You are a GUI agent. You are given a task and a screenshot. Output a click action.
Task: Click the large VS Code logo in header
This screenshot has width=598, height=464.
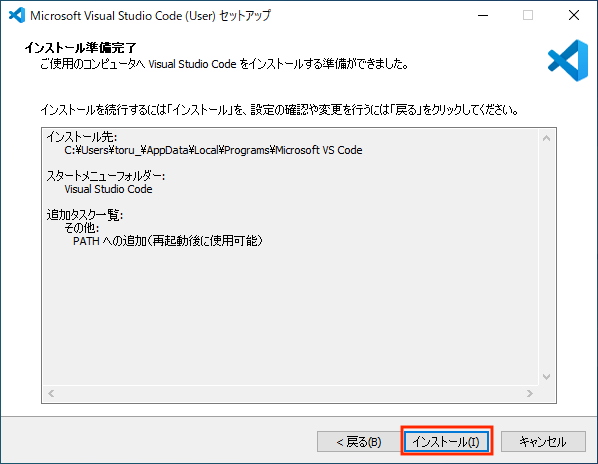tap(568, 61)
